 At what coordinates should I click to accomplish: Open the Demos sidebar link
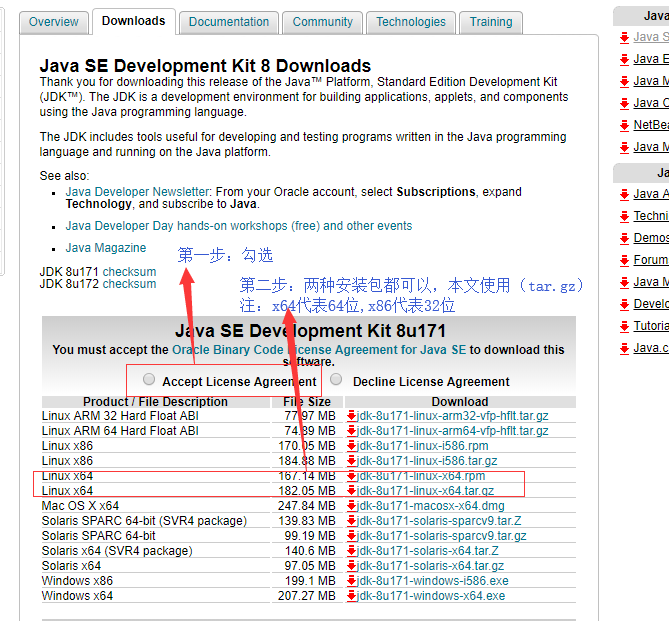coord(651,238)
